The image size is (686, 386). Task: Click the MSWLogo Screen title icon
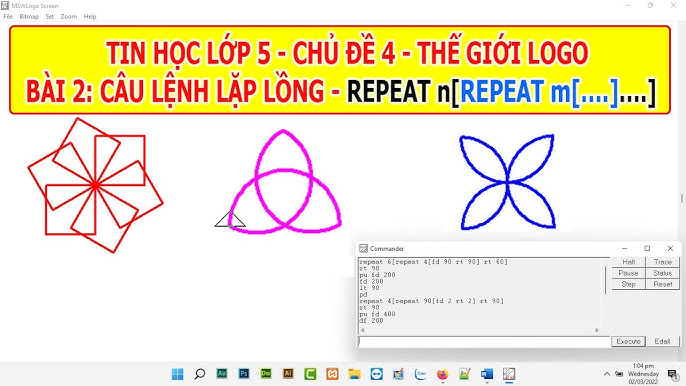point(5,6)
